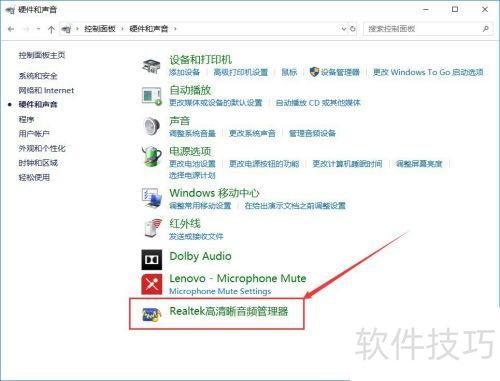
Task: Open the 声音 heading
Action: pos(179,121)
